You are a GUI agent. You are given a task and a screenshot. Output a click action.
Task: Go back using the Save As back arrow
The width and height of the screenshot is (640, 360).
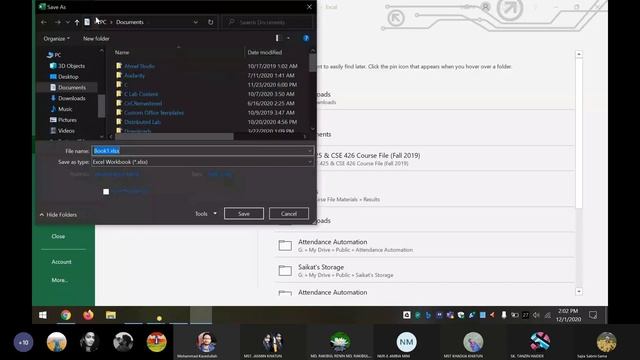pyautogui.click(x=44, y=22)
